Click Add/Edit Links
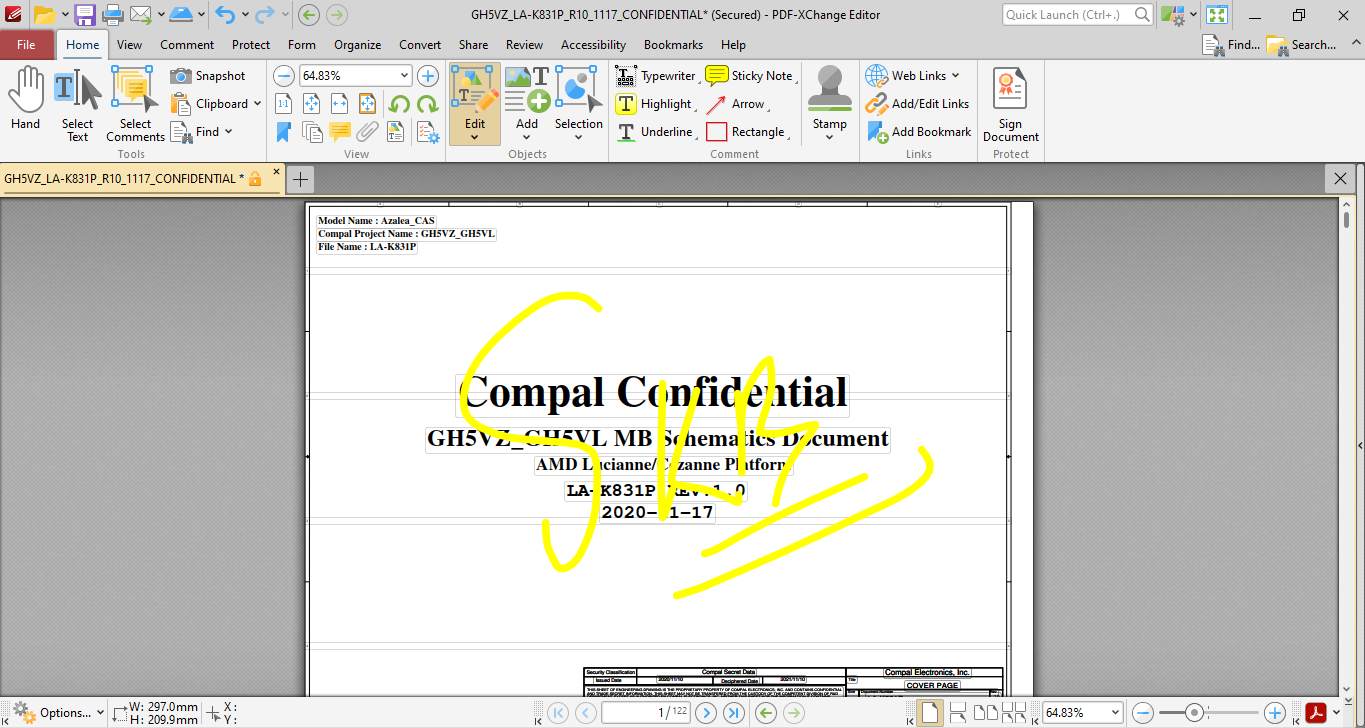The width and height of the screenshot is (1365, 728). coord(917,104)
